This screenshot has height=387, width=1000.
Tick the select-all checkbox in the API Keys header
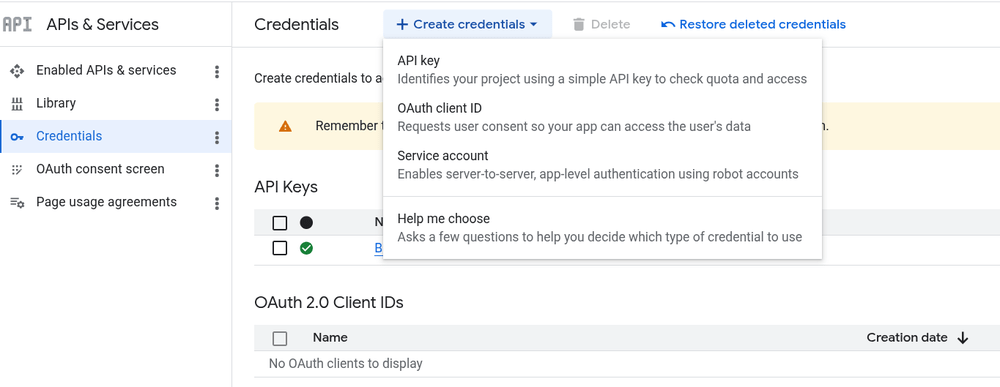pos(279,223)
